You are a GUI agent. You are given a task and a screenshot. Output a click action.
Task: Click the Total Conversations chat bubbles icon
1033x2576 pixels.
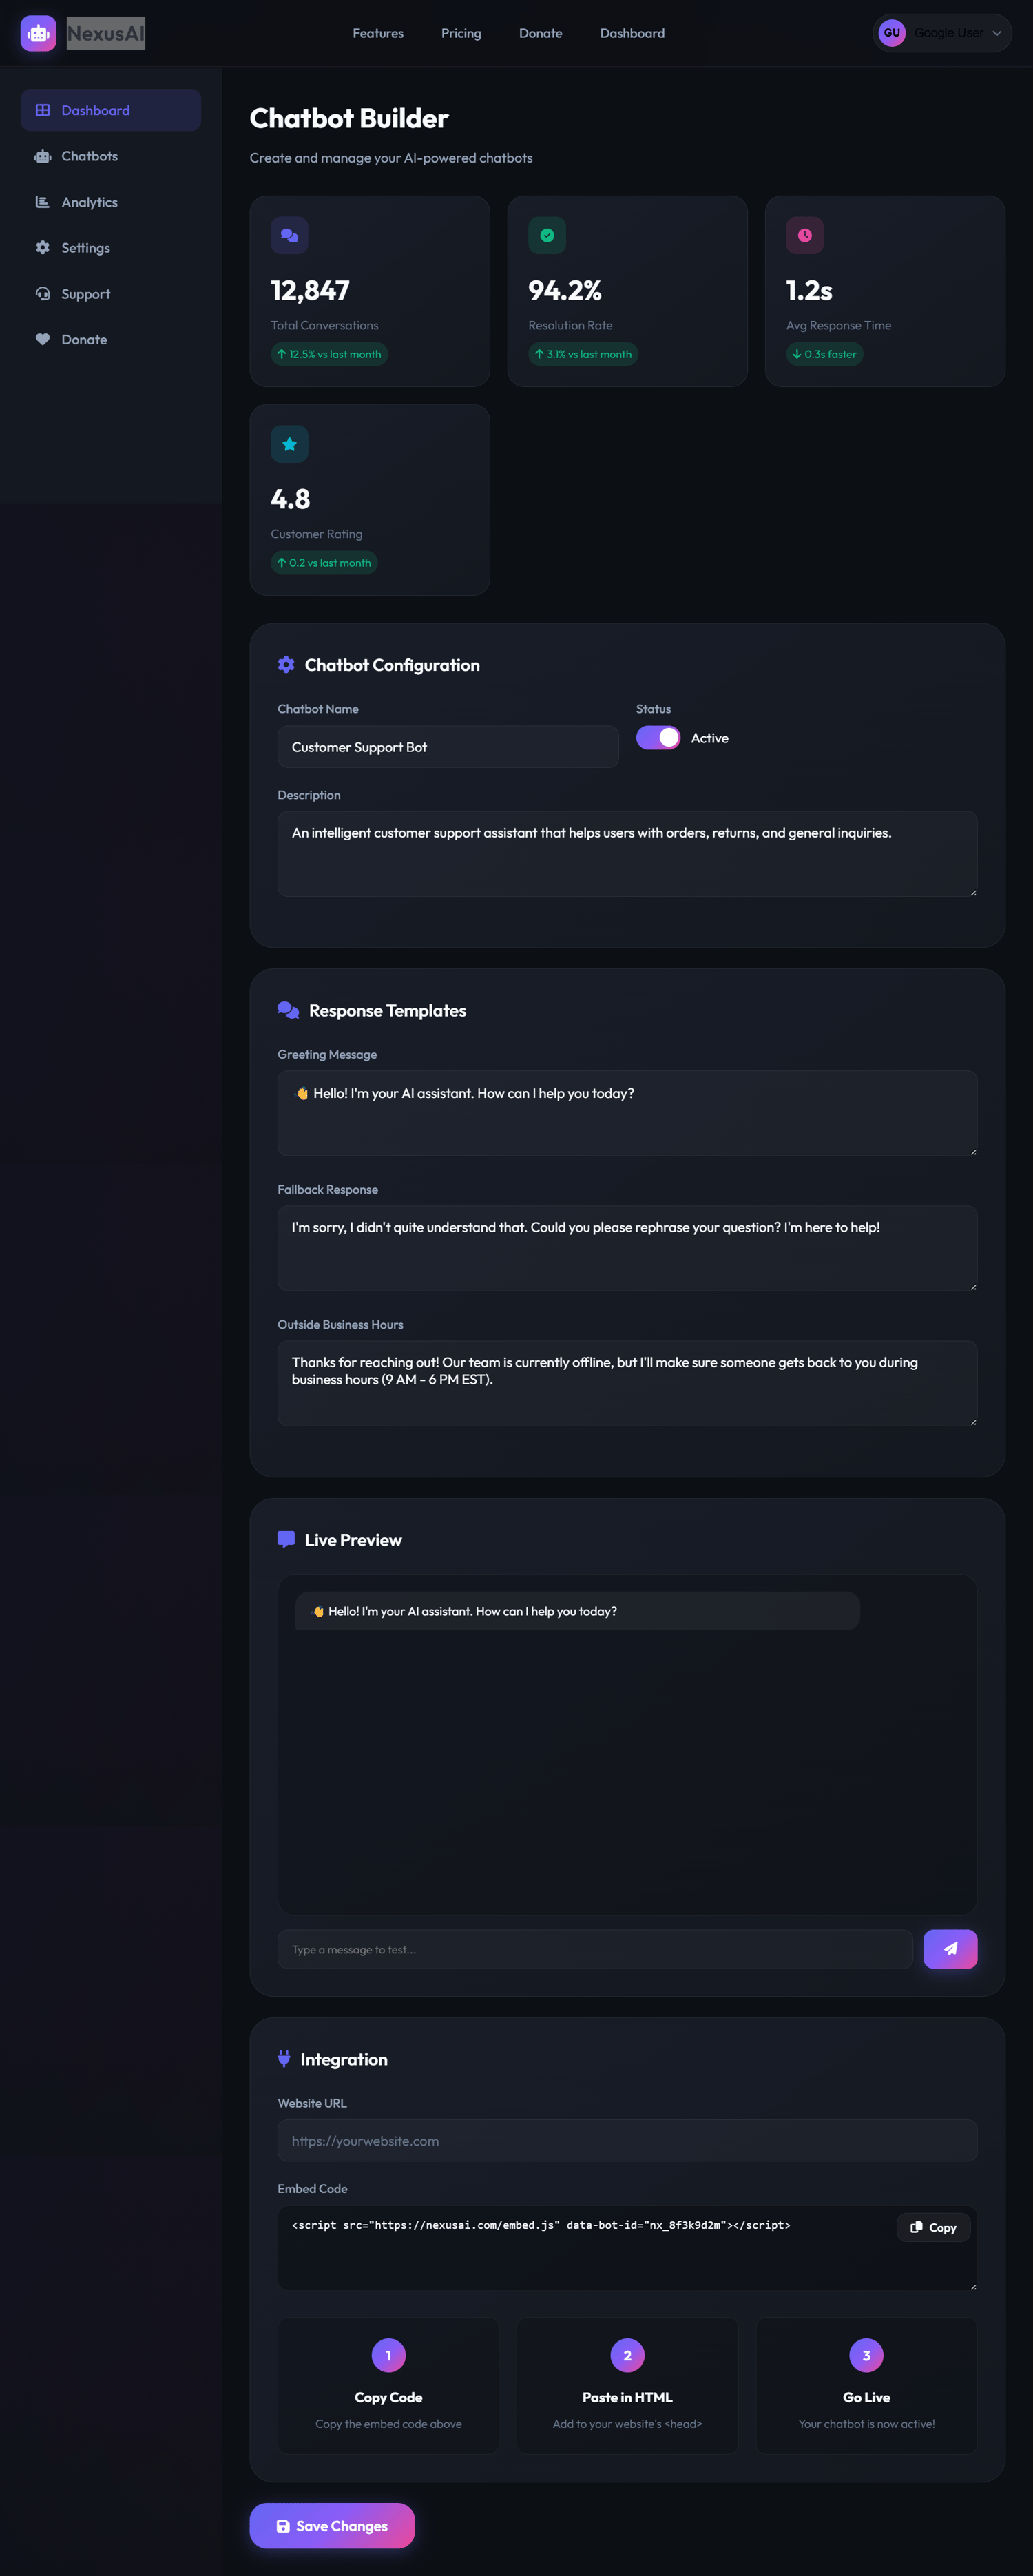pos(289,235)
